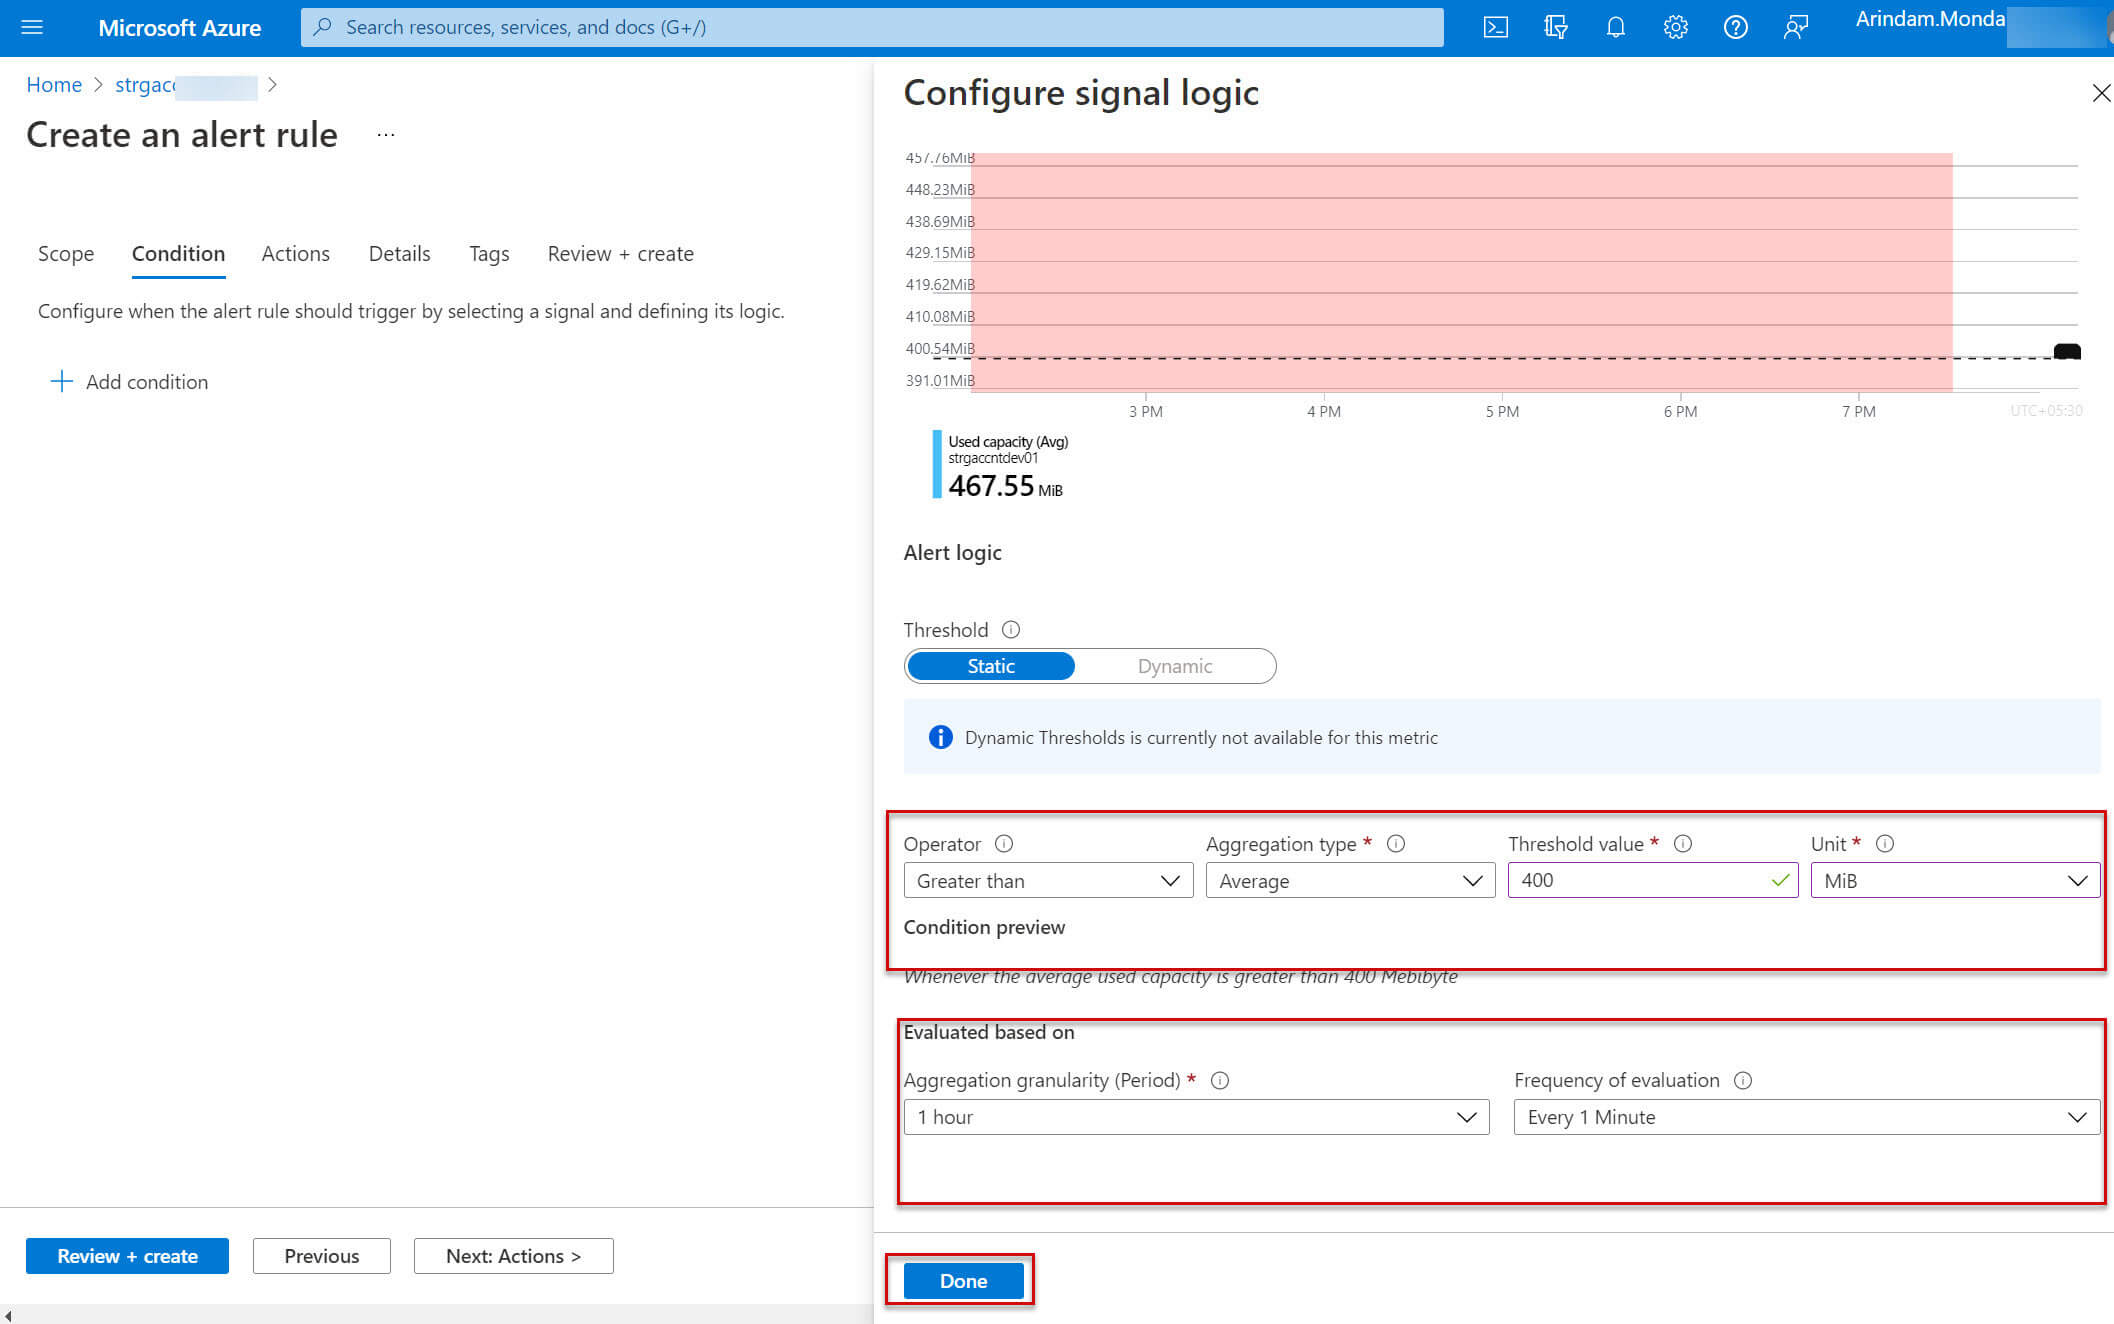Open the portal settings gear
The width and height of the screenshot is (2114, 1324).
[x=1675, y=27]
